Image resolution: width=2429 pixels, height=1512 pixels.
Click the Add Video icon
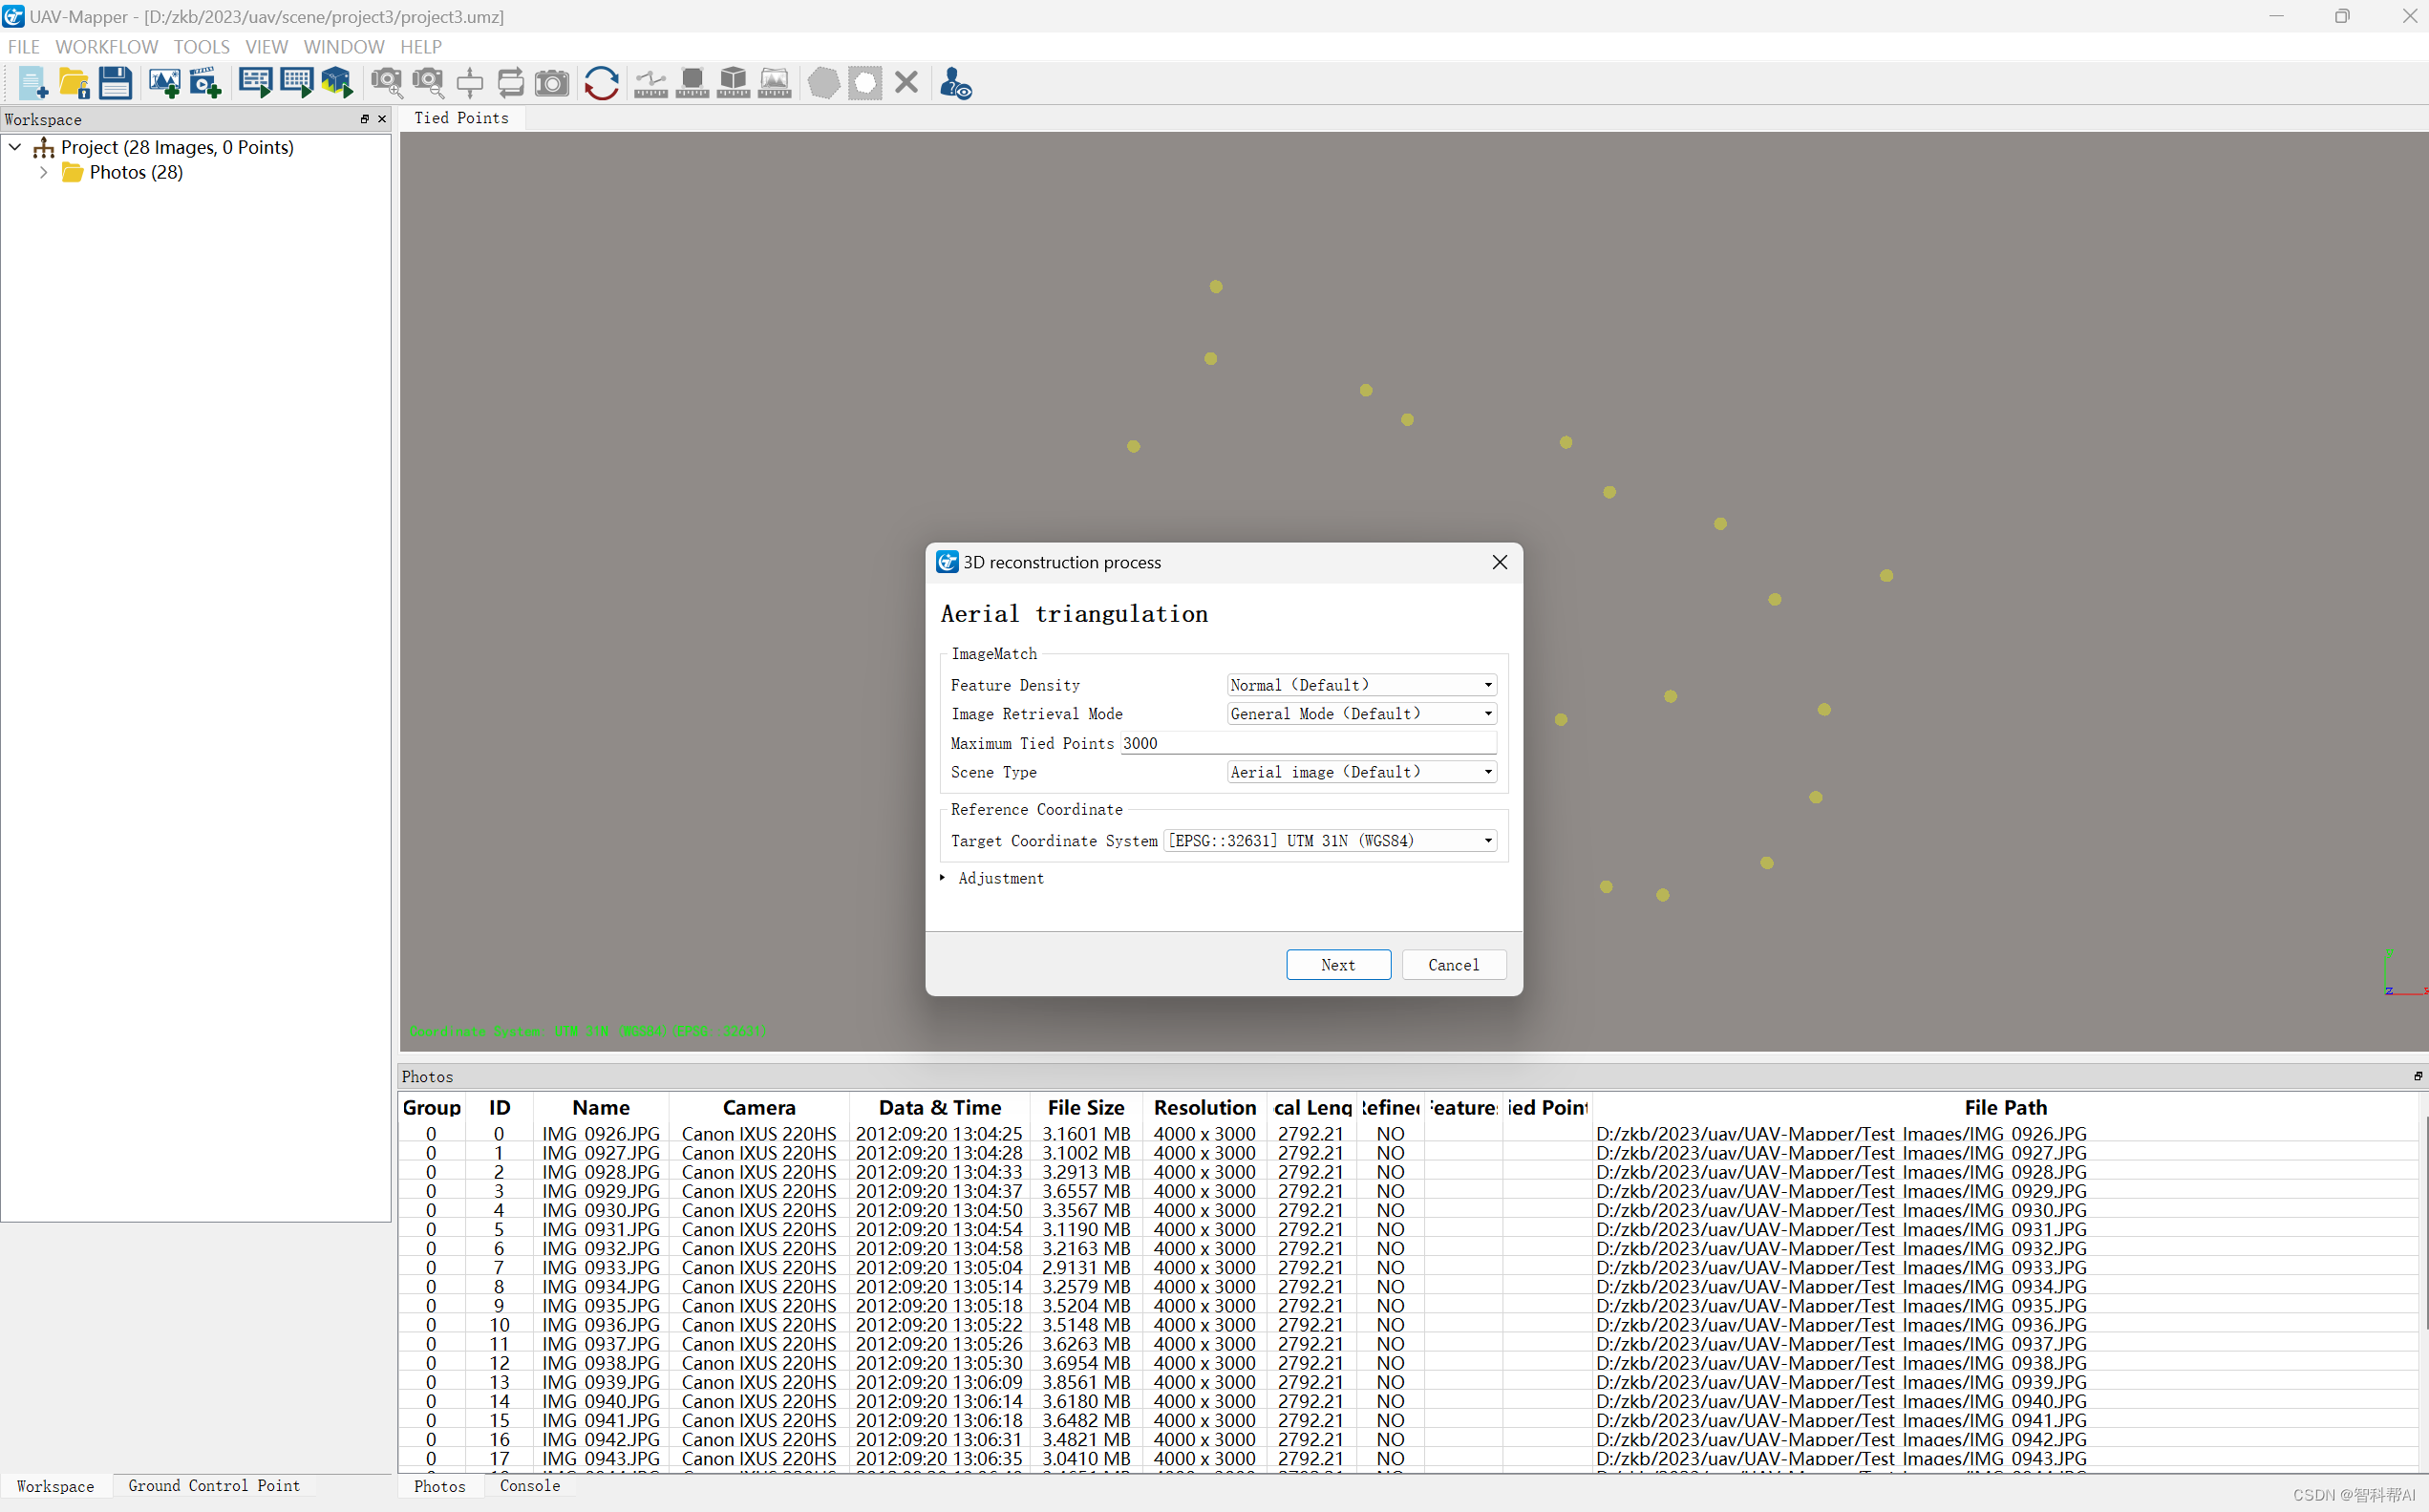tap(205, 83)
